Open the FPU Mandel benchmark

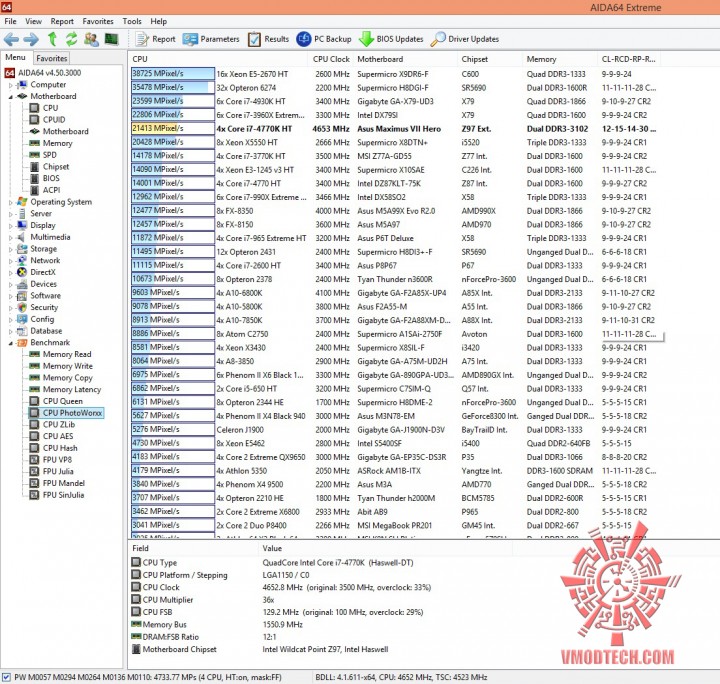click(x=57, y=483)
